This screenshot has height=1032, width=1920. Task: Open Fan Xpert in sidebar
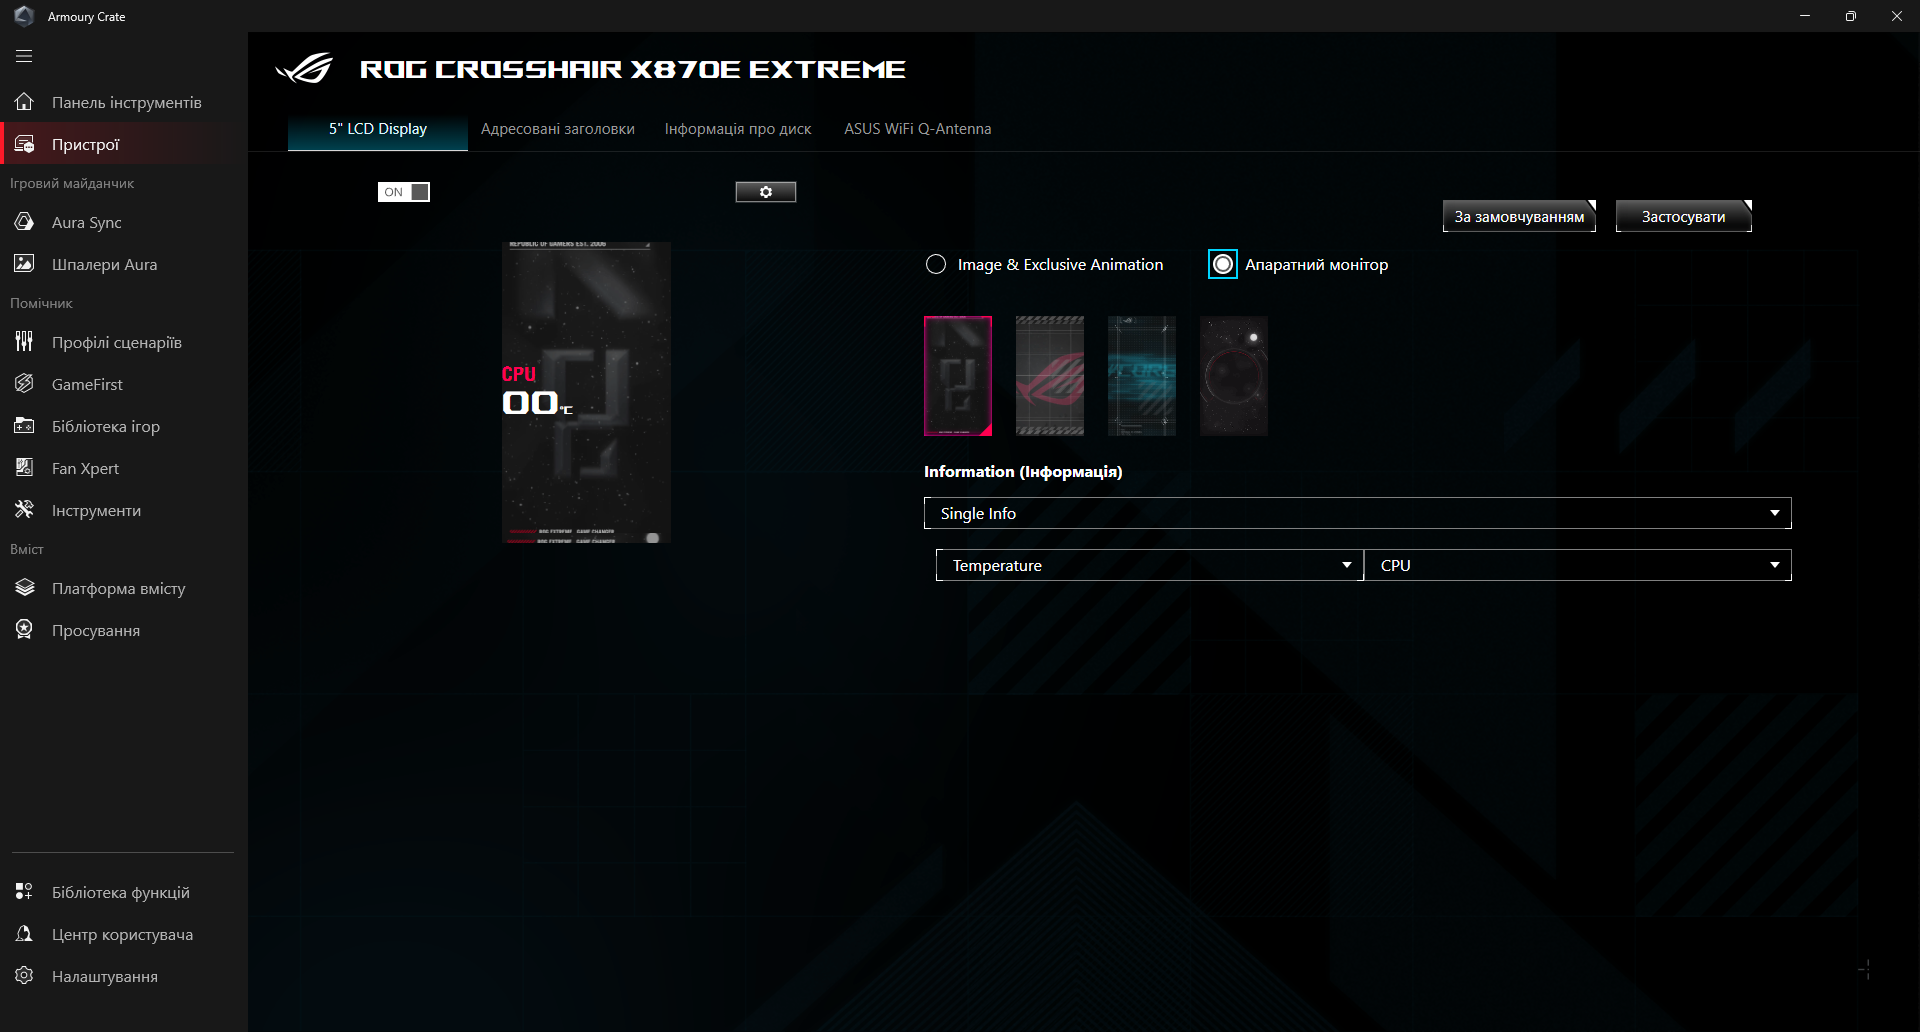click(124, 468)
